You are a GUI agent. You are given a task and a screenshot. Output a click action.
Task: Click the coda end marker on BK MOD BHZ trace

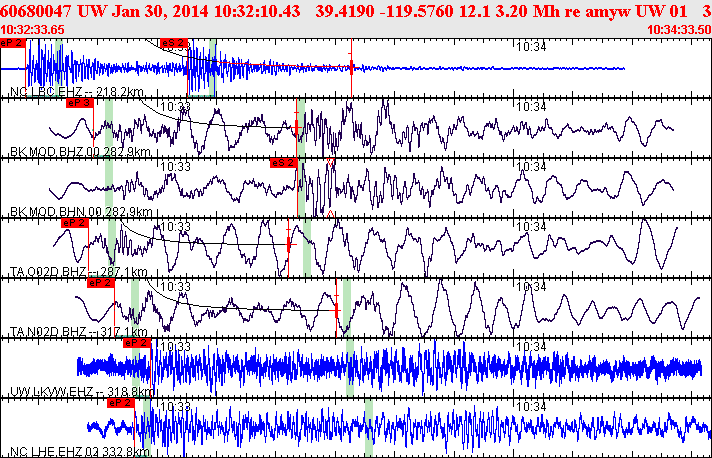297,127
